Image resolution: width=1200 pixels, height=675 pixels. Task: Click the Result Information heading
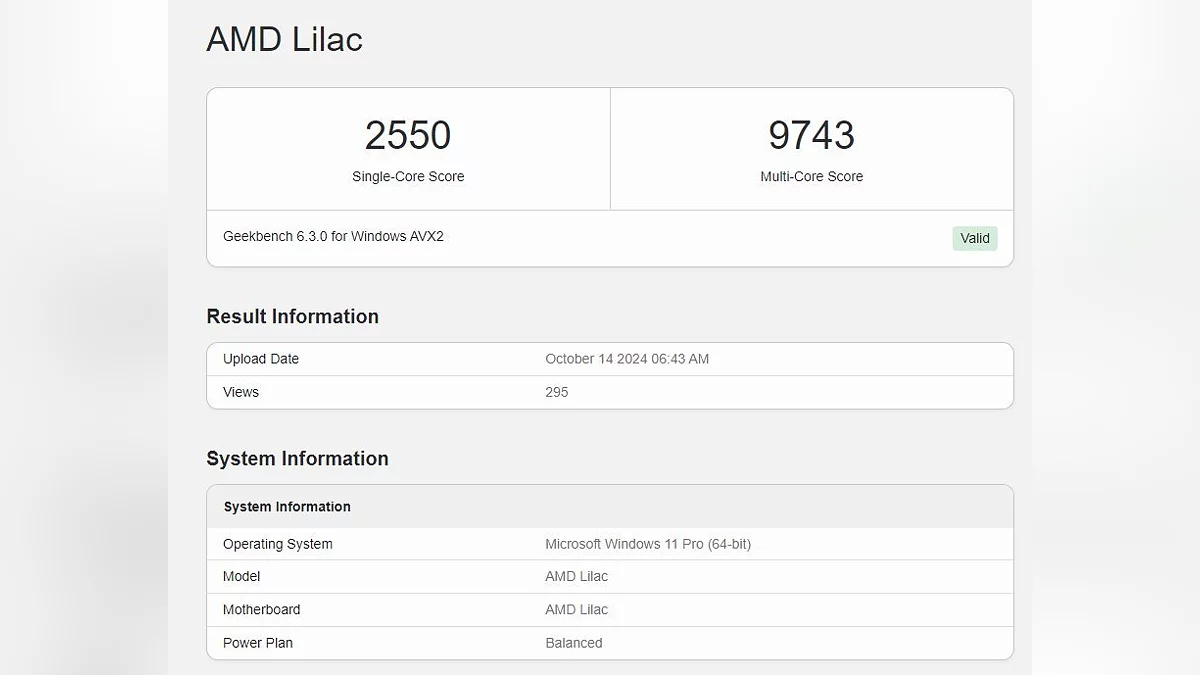(x=292, y=317)
